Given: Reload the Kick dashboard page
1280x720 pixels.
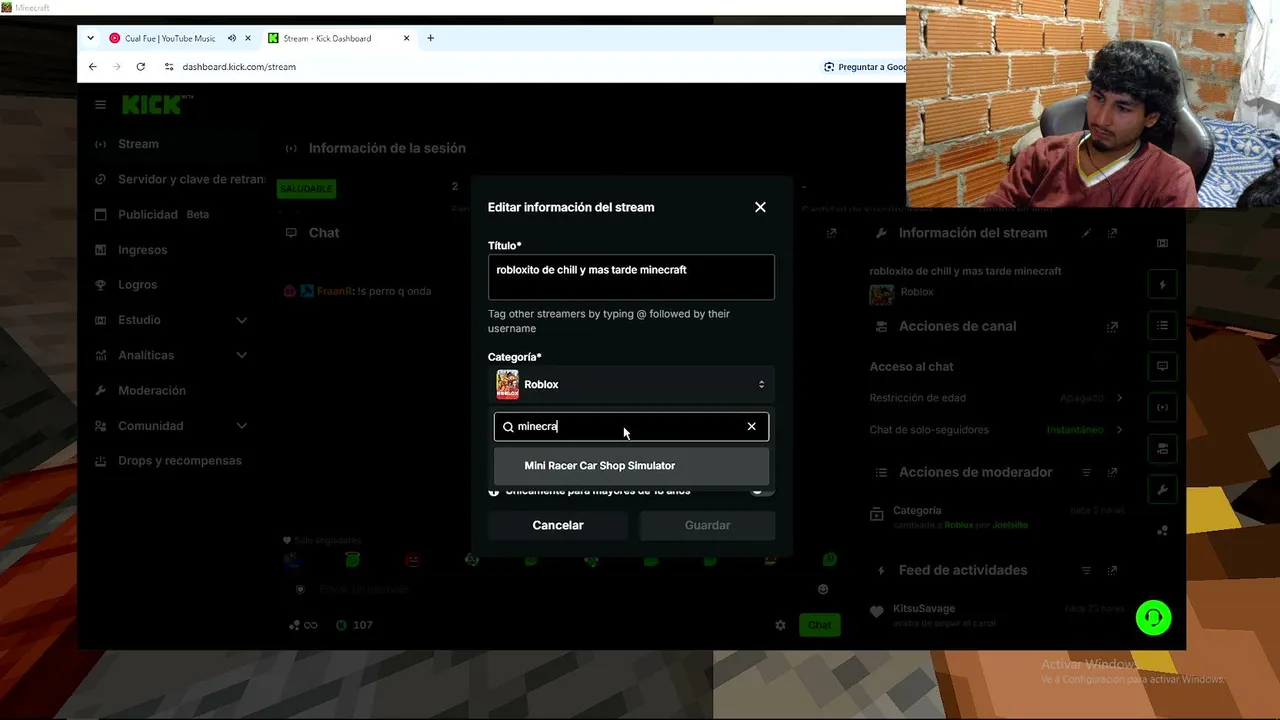Looking at the screenshot, I should pyautogui.click(x=141, y=67).
